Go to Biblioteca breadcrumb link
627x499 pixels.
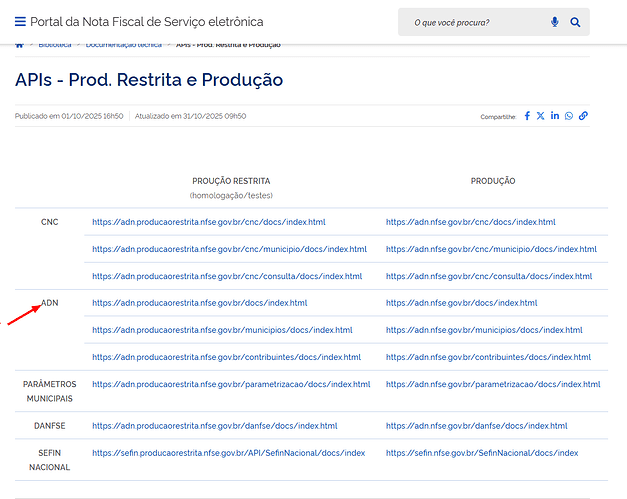click(55, 45)
